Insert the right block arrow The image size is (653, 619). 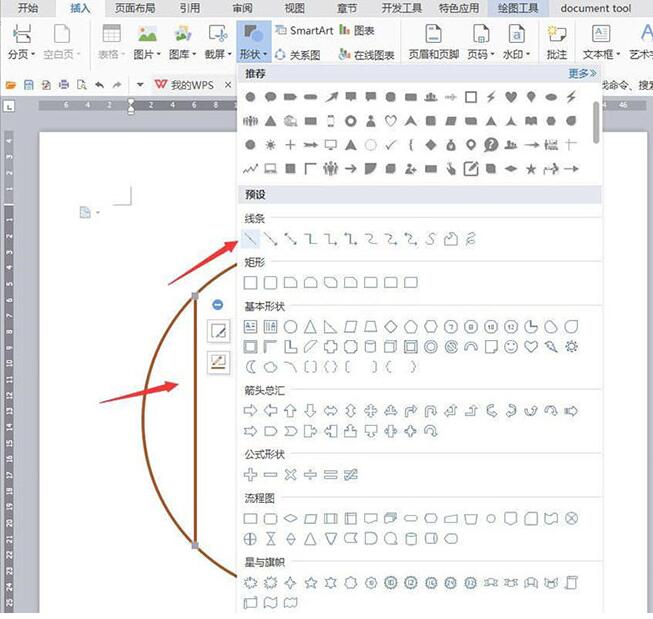click(250, 411)
